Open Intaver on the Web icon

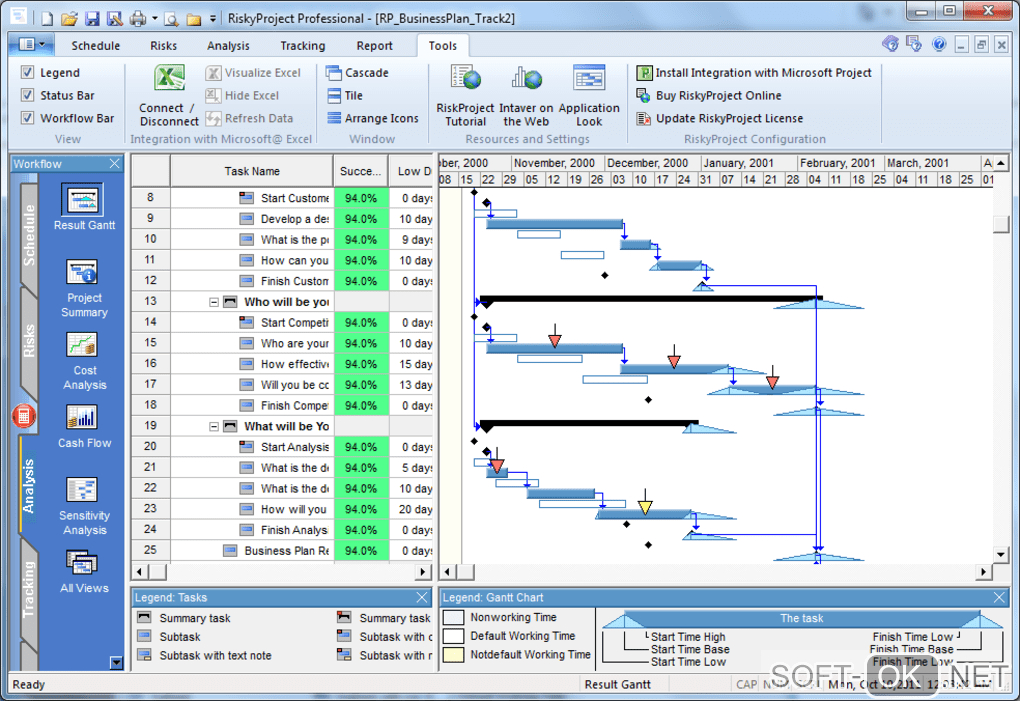click(526, 79)
